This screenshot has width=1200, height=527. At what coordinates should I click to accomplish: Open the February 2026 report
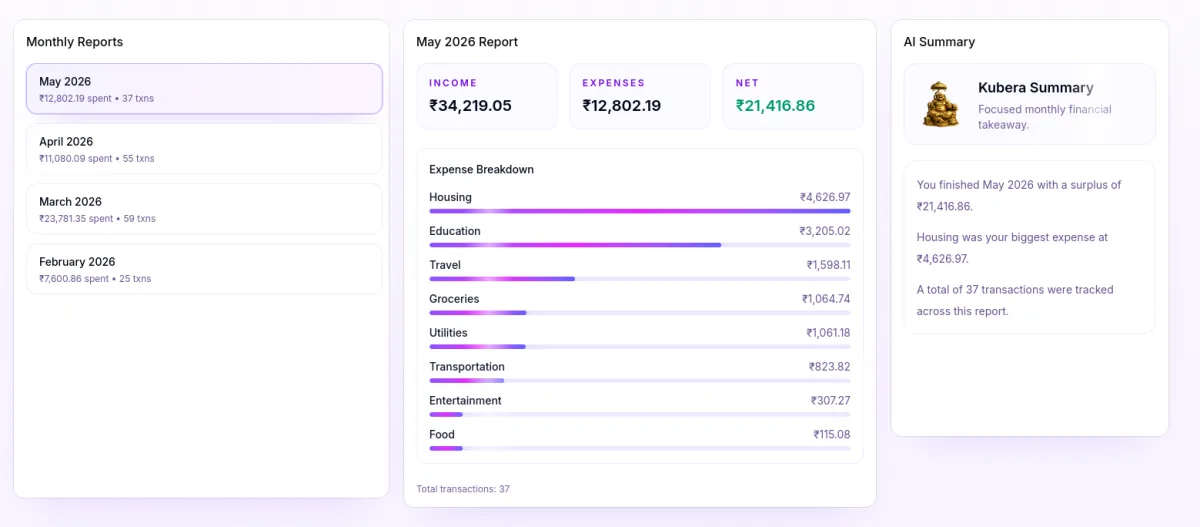coord(204,269)
